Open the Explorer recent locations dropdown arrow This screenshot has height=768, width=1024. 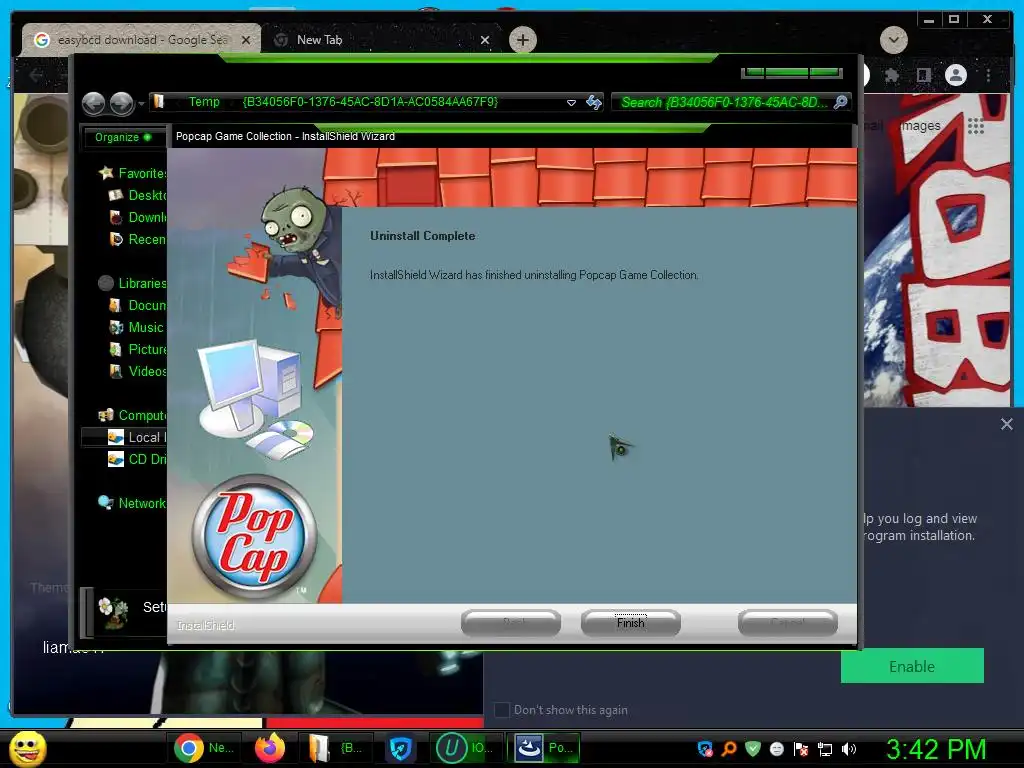[141, 103]
